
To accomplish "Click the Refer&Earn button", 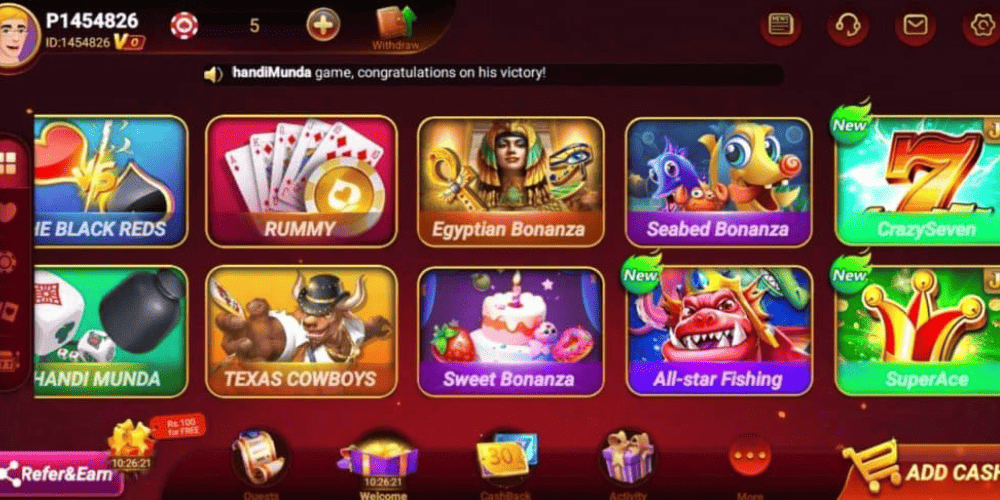I will pyautogui.click(x=61, y=474).
